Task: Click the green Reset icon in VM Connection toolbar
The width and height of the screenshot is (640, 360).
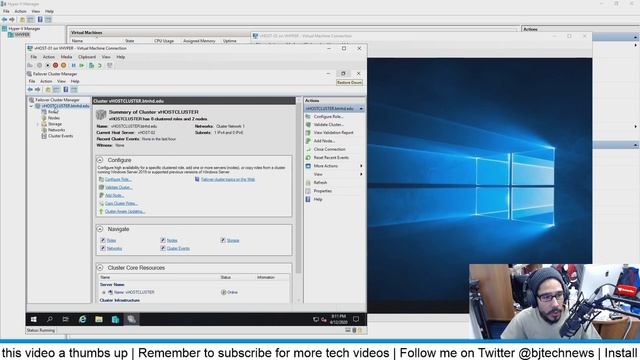Action: click(x=82, y=65)
